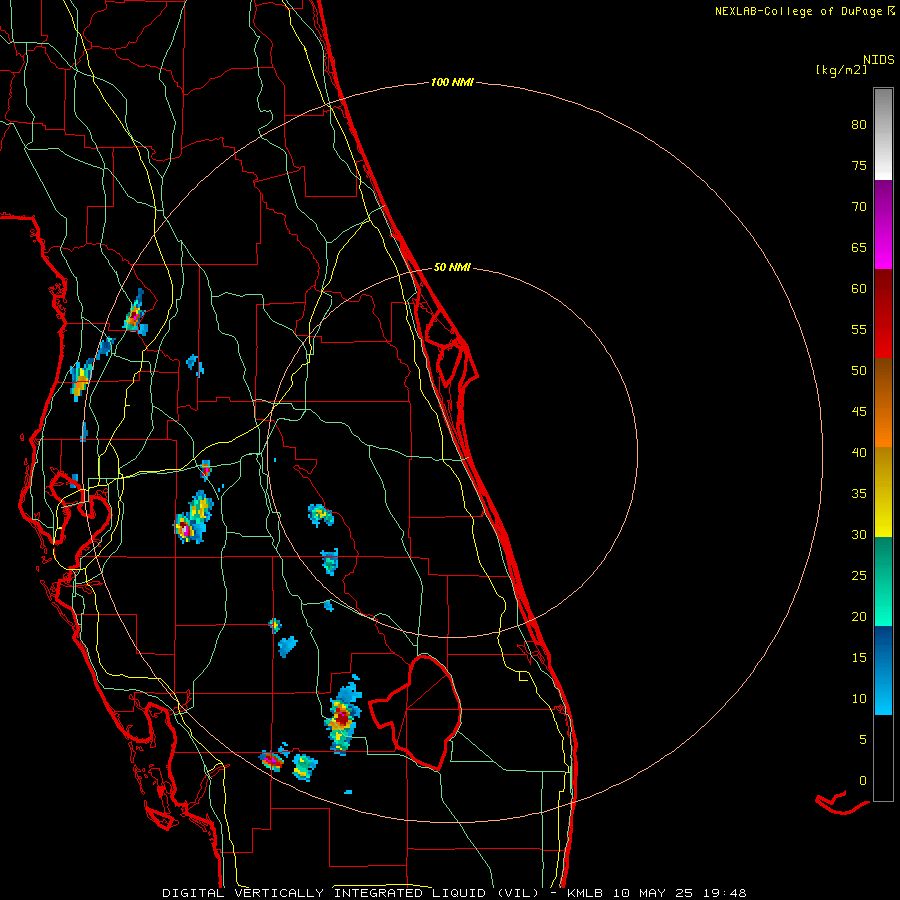Click the 80 value on the scale
This screenshot has width=900, height=900.
click(x=859, y=125)
